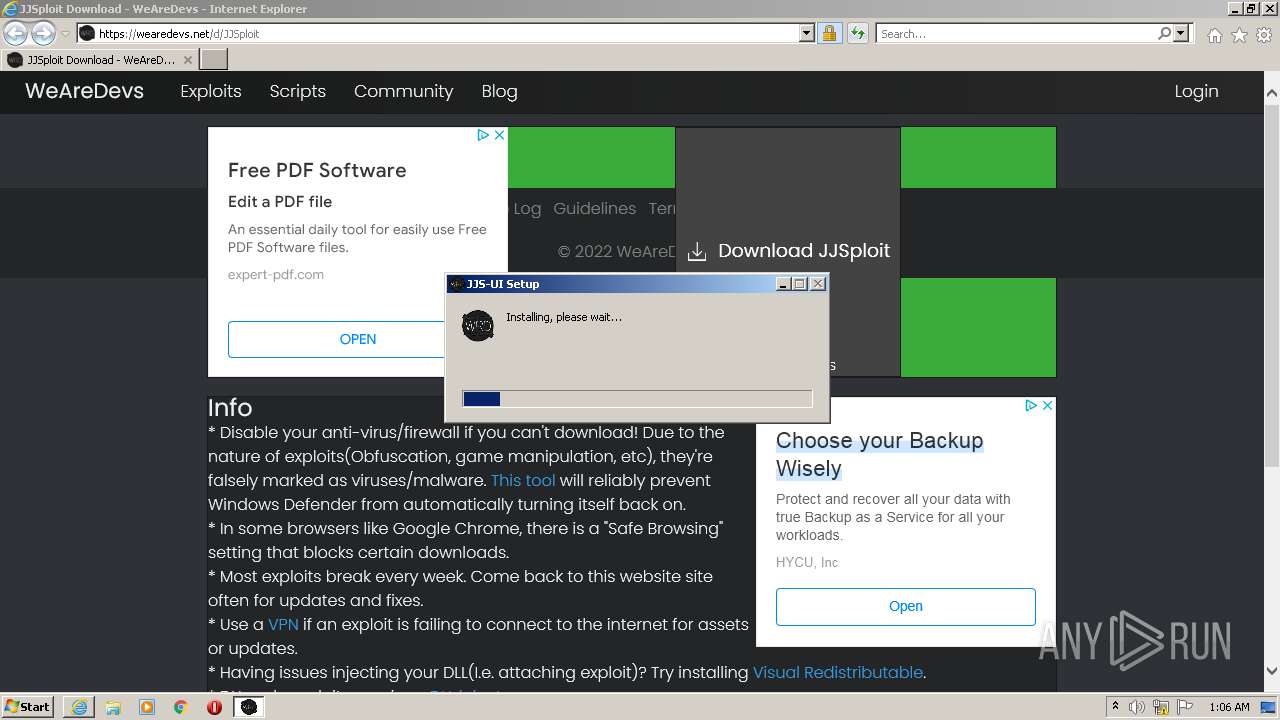This screenshot has height=720, width=1280.
Task: Click the WeAreDevs site logo
Action: (84, 91)
